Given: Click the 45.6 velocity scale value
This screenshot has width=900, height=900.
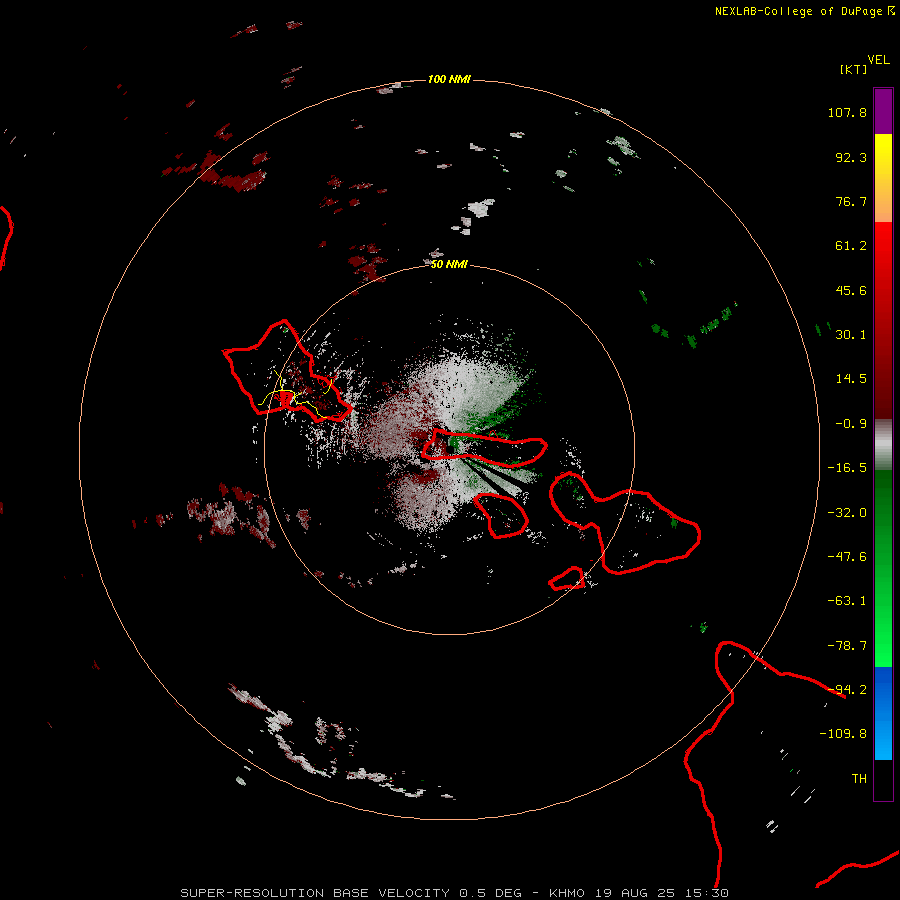Looking at the screenshot, I should pos(851,290).
